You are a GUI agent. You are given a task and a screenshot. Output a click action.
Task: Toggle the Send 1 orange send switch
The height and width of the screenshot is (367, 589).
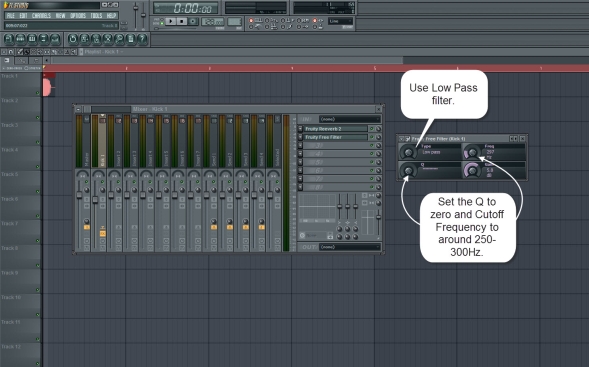(x=214, y=227)
